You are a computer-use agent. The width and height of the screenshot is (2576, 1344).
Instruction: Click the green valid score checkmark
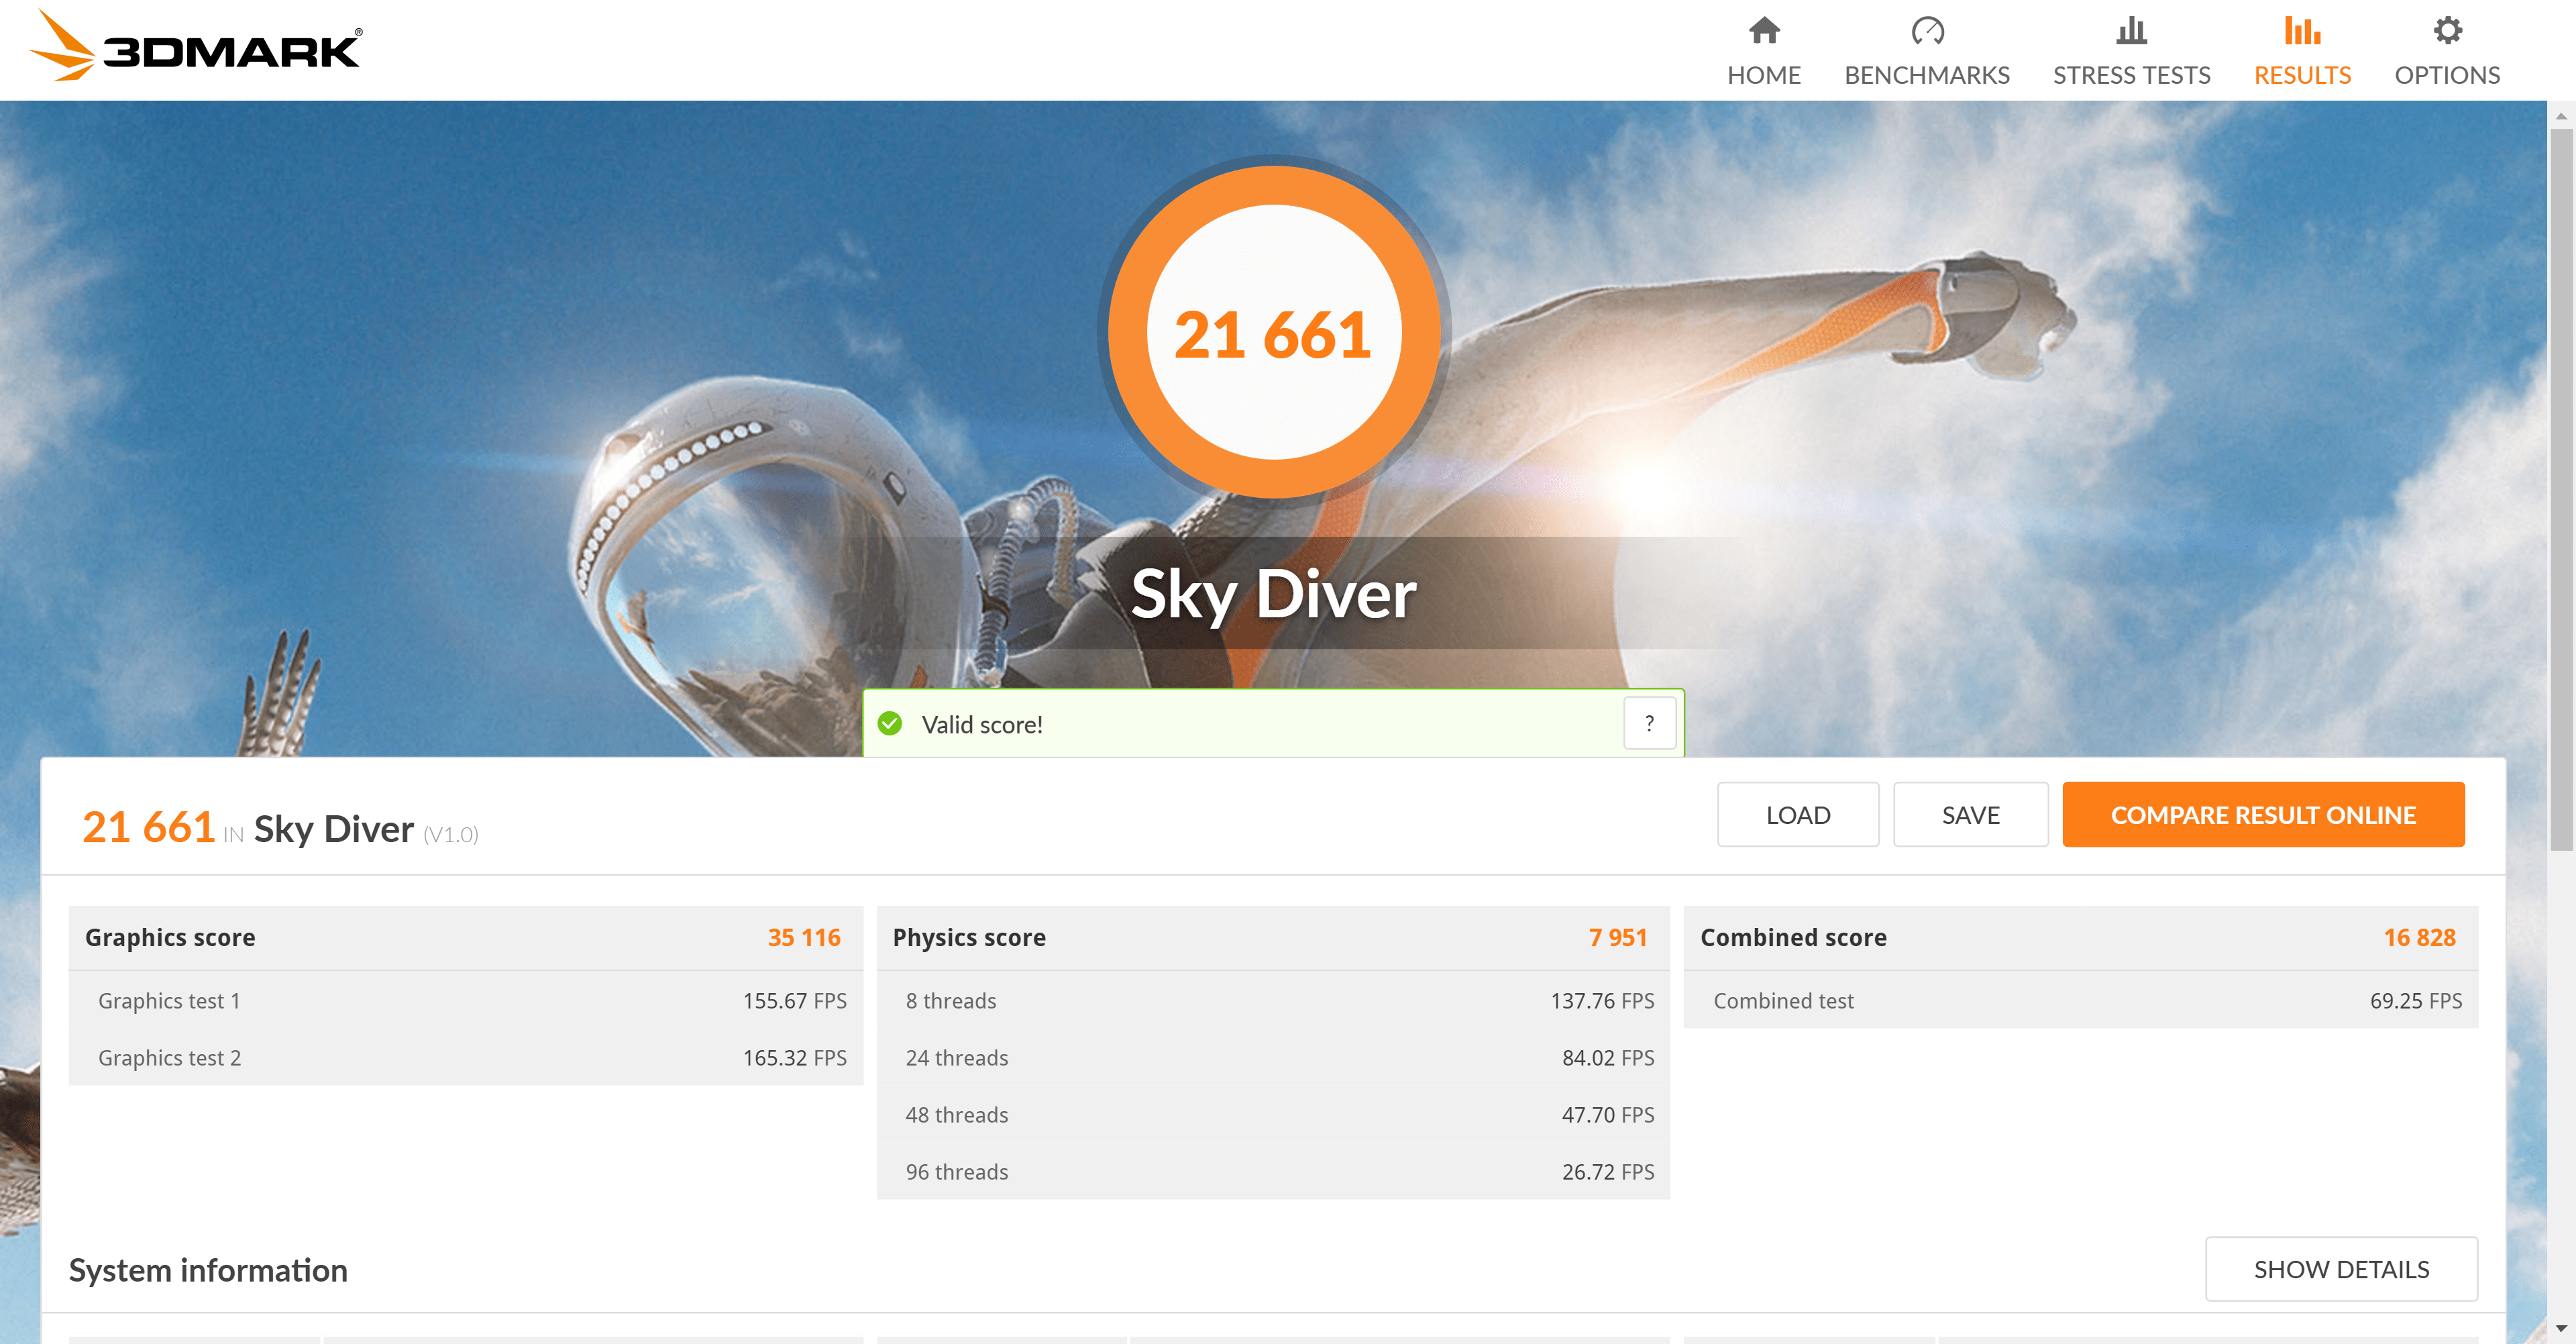tap(889, 723)
